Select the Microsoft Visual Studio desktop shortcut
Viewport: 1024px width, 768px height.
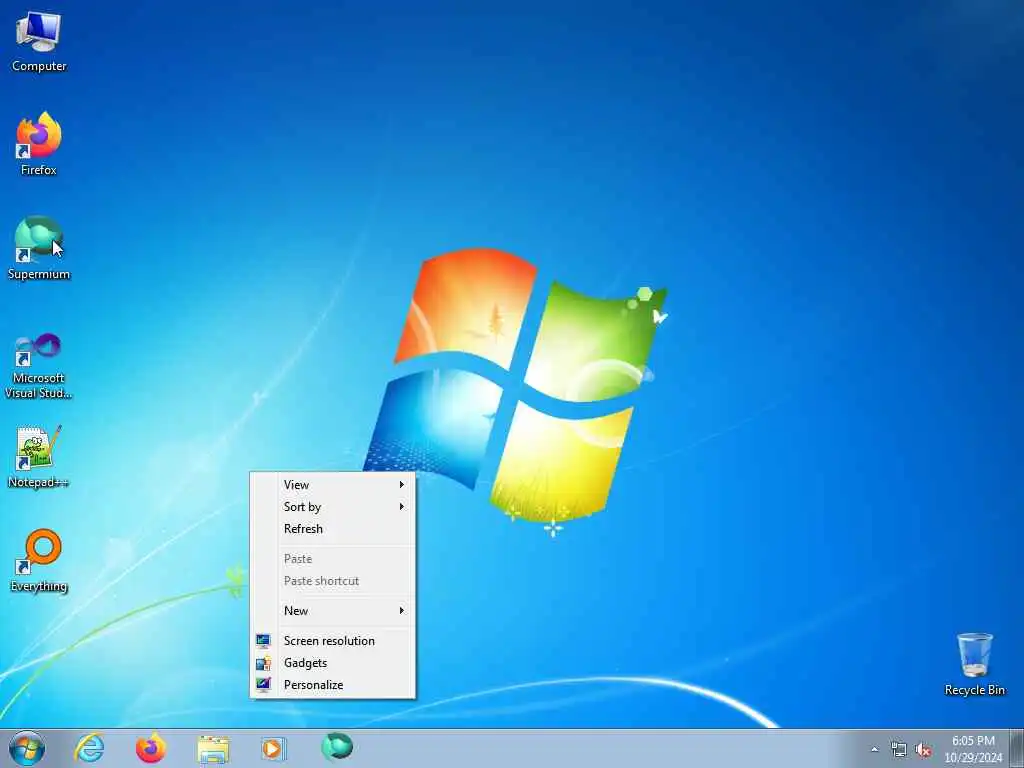[x=39, y=366]
